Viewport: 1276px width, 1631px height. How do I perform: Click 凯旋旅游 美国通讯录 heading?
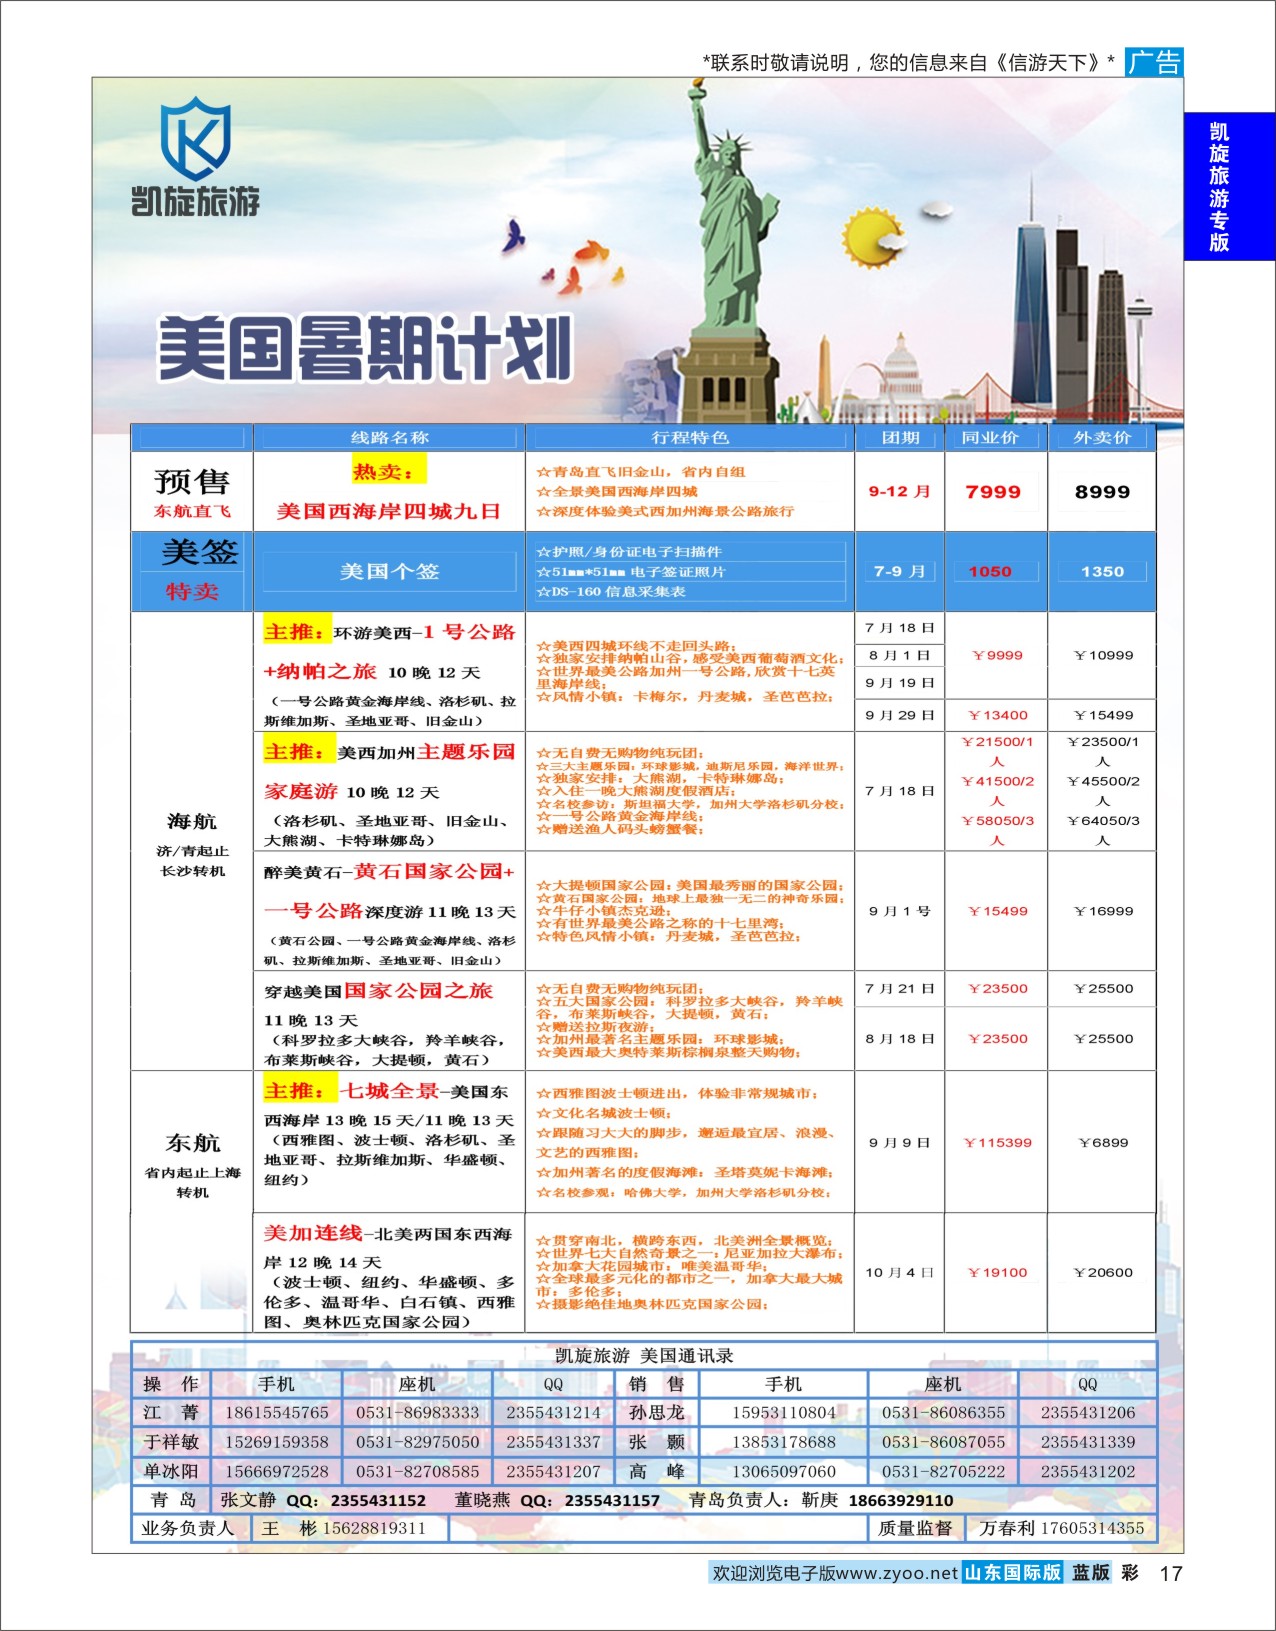[x=644, y=1355]
